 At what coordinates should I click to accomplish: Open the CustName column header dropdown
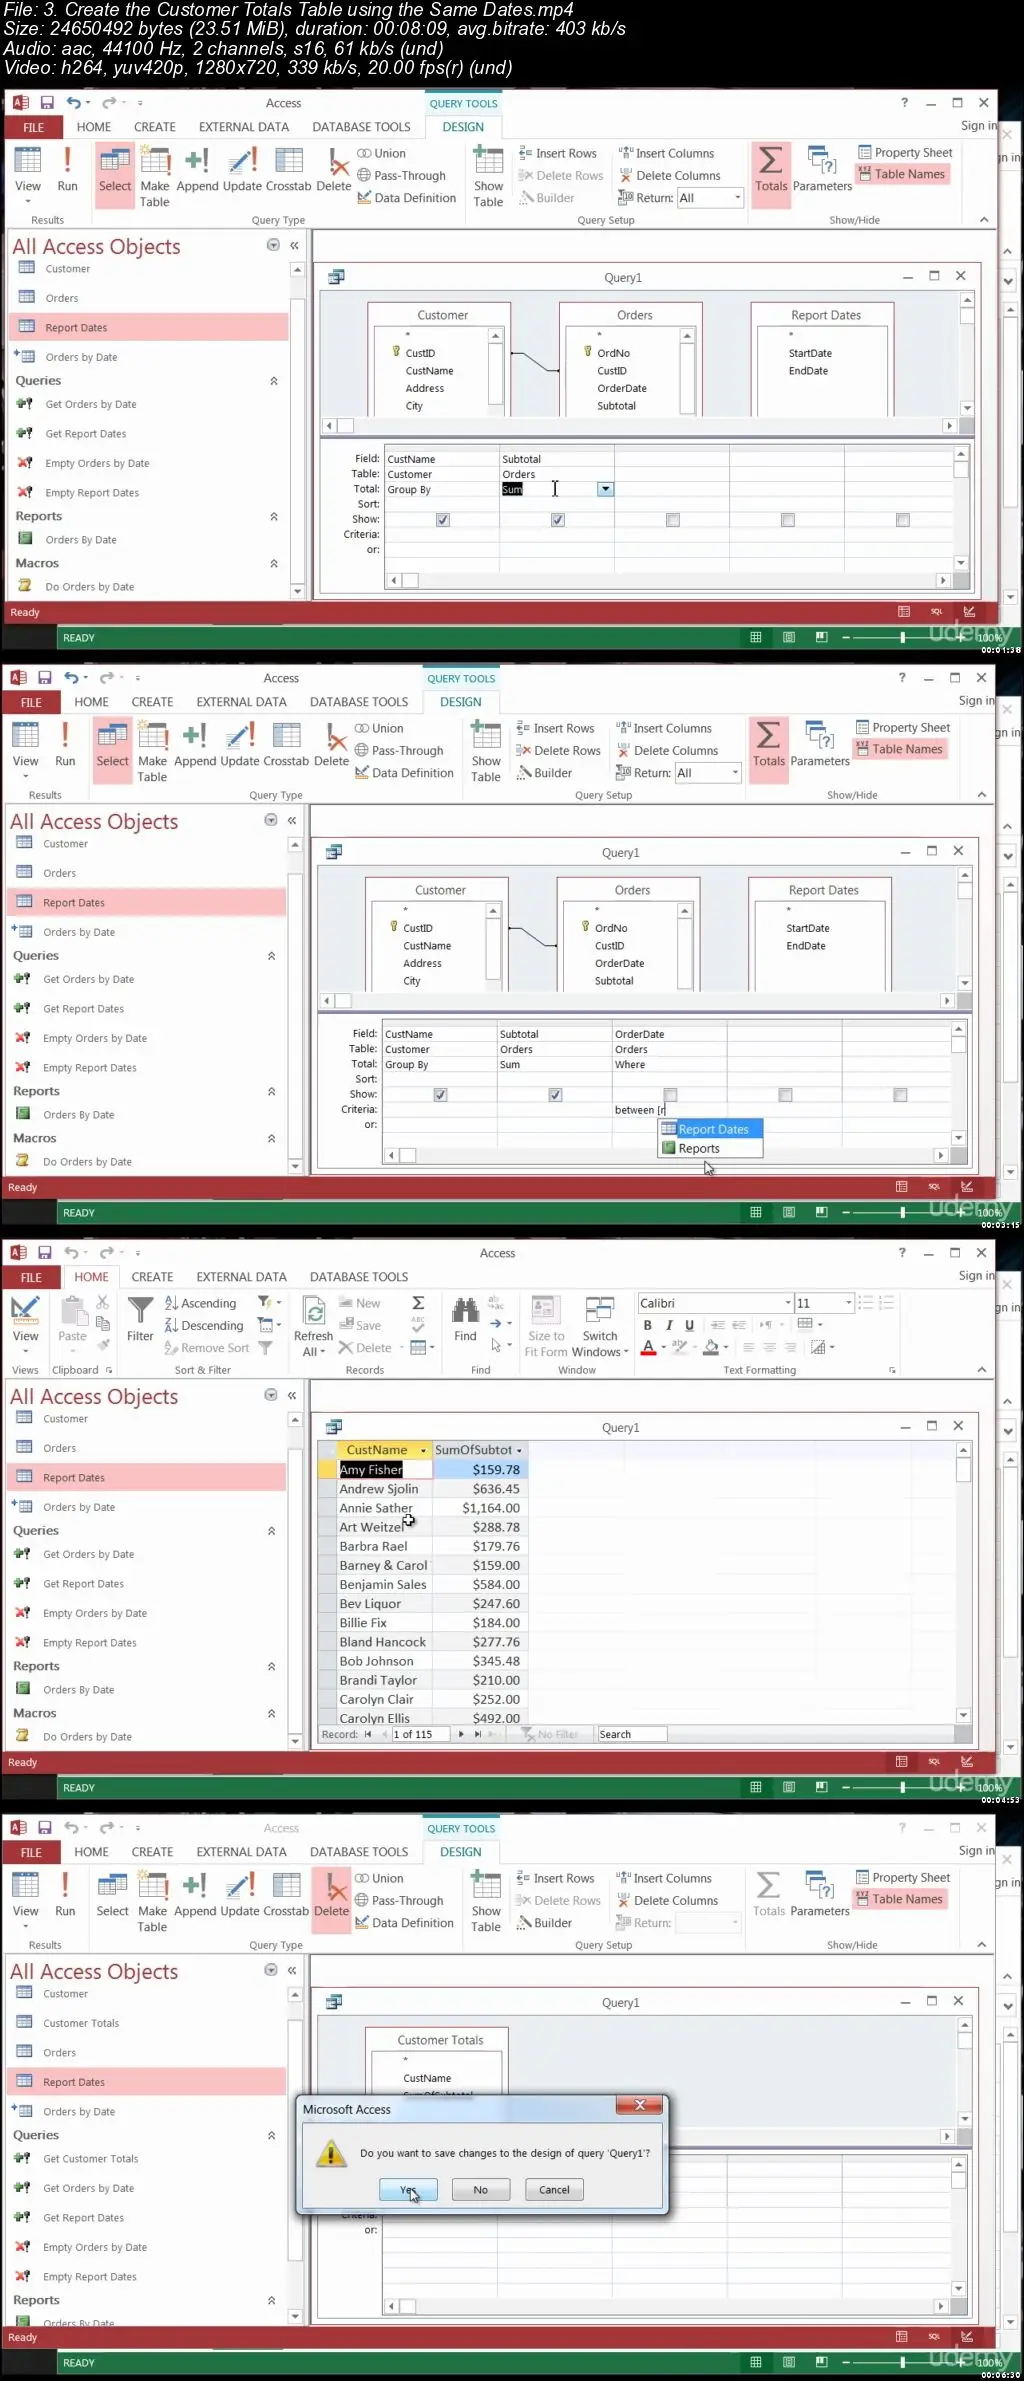pyautogui.click(x=424, y=1450)
